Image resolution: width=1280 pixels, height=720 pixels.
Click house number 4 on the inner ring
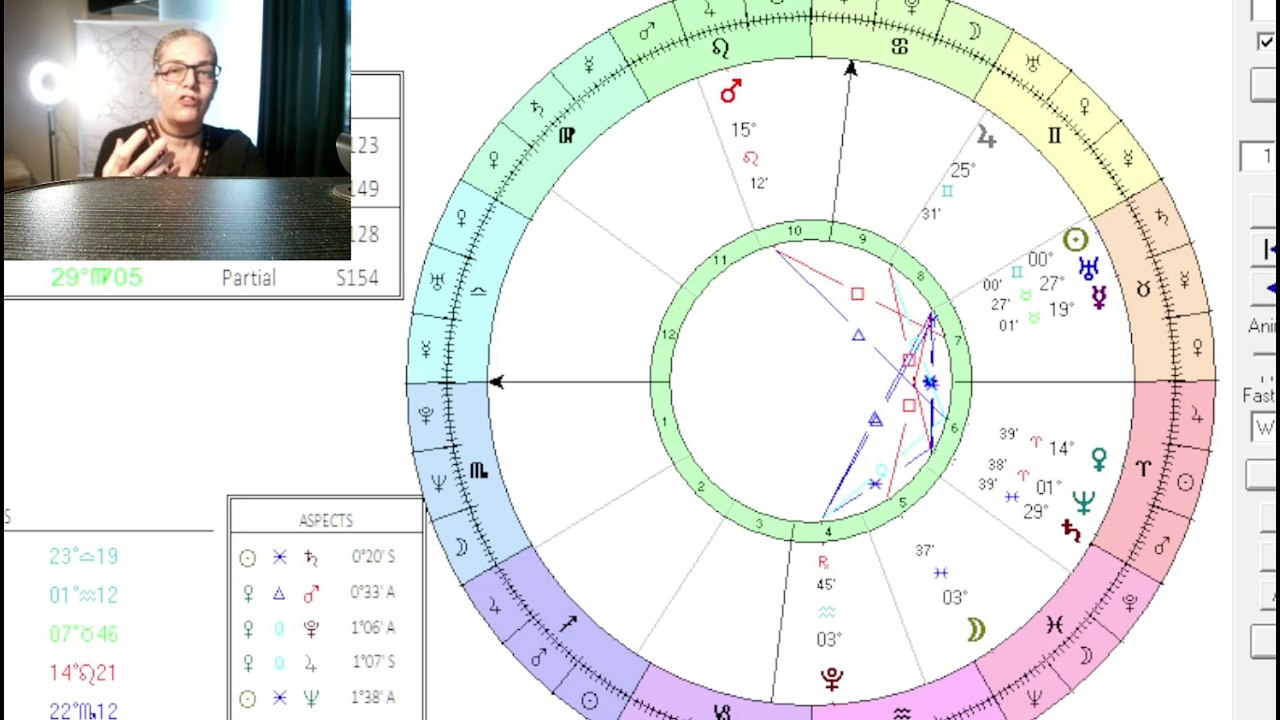pyautogui.click(x=828, y=531)
